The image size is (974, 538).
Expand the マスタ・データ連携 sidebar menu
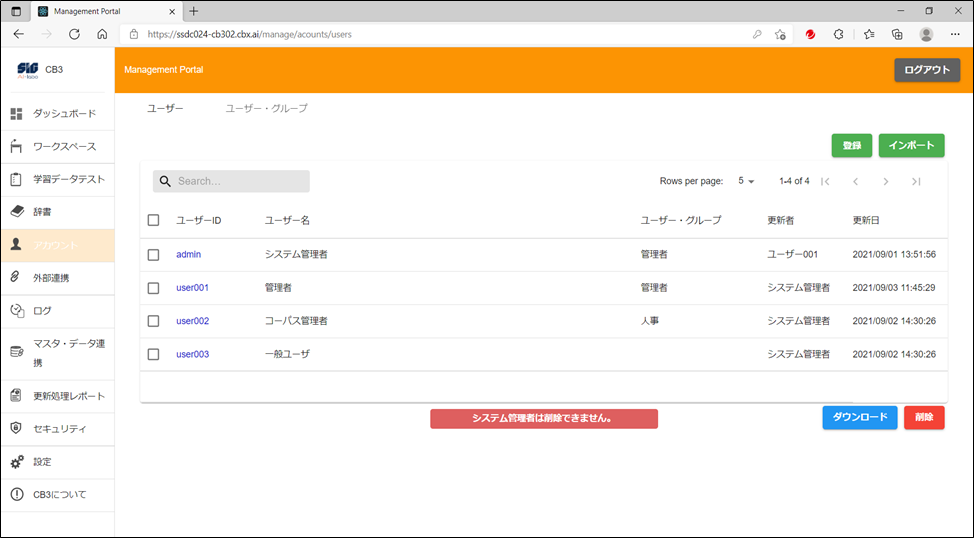68,352
